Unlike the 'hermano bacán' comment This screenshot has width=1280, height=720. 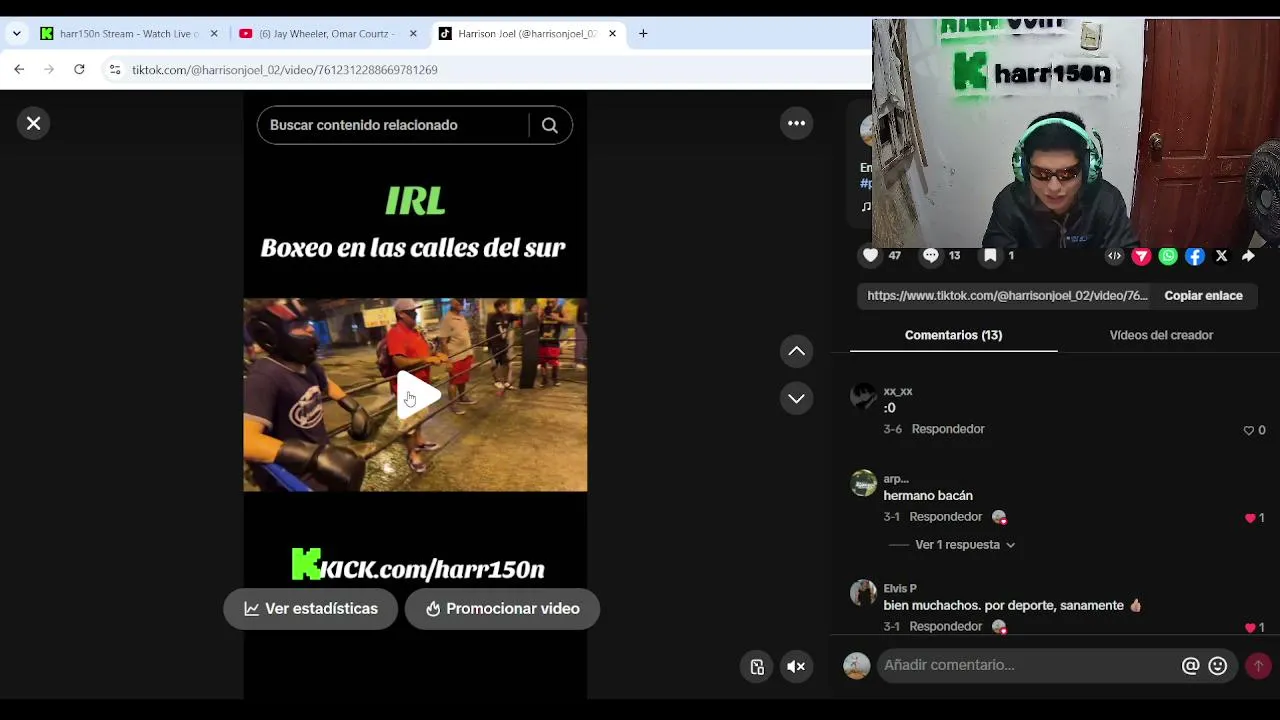coord(1250,518)
